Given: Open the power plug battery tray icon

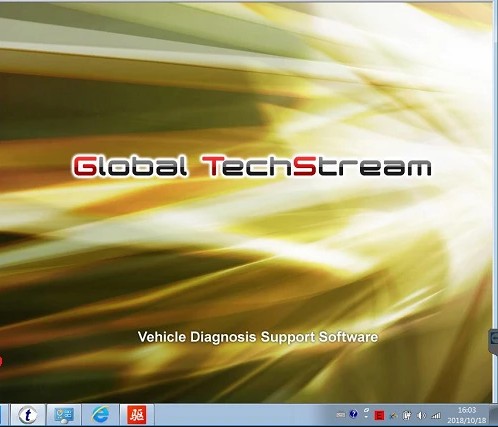Looking at the screenshot, I should [x=407, y=415].
